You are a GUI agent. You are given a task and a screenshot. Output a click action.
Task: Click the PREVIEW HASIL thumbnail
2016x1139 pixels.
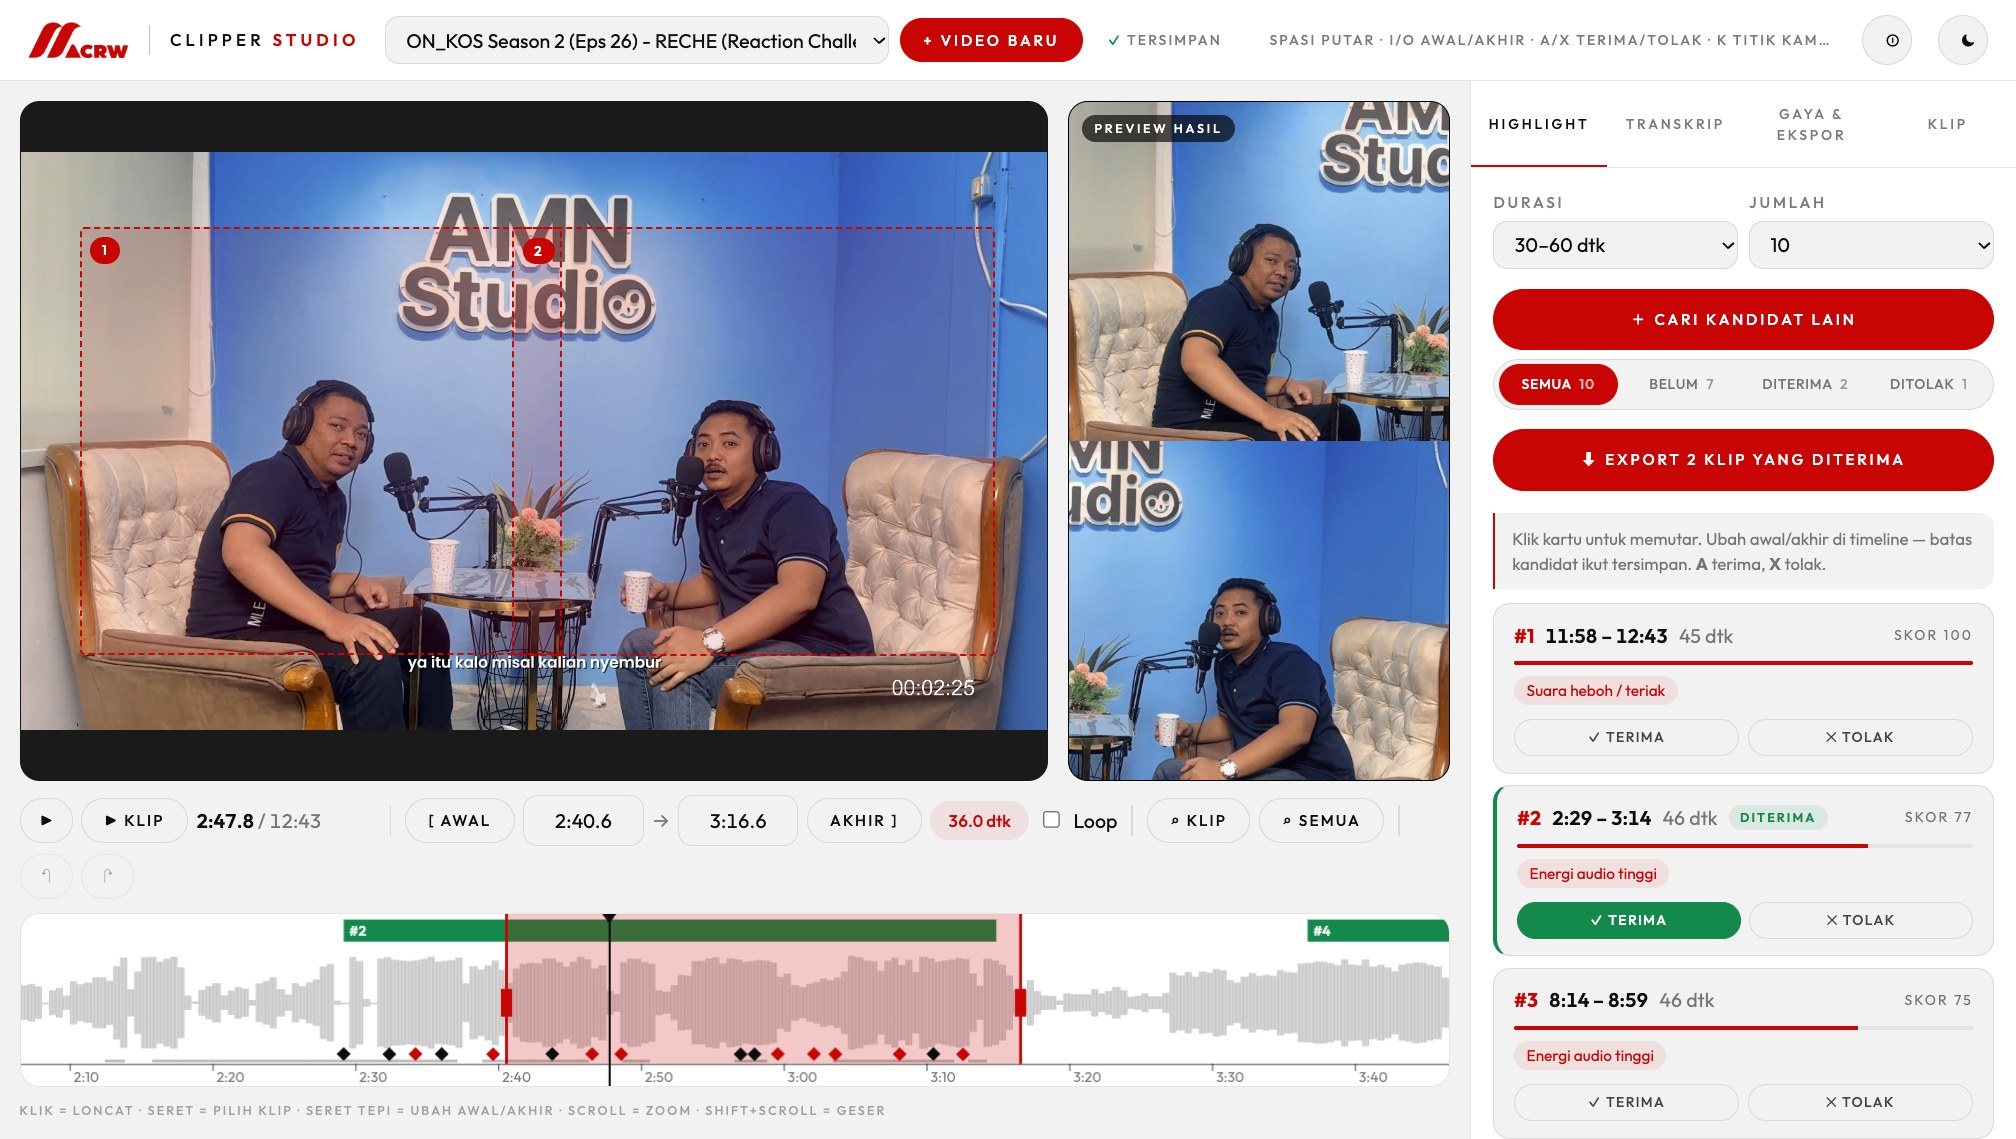[1258, 440]
